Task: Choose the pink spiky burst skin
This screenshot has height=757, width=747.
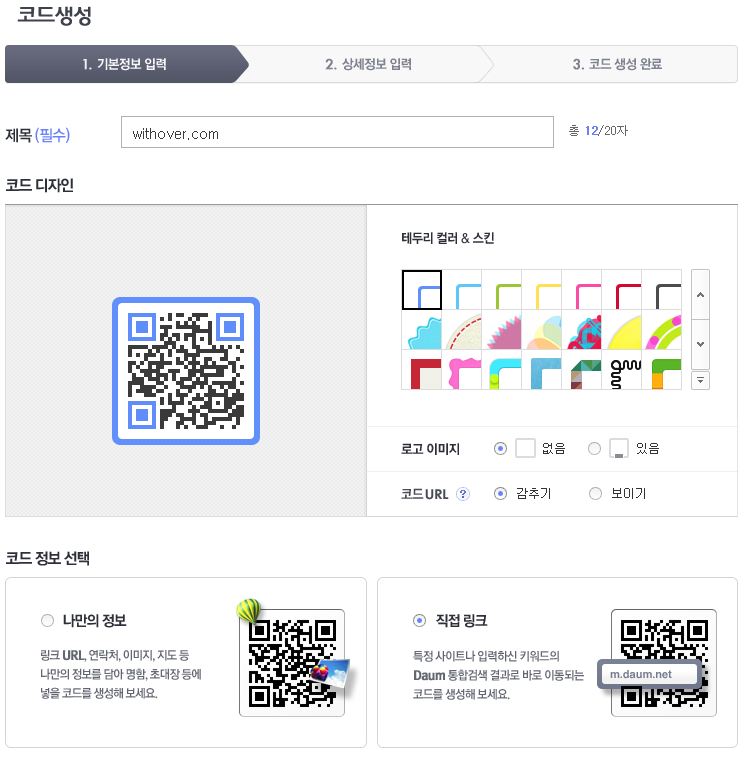Action: point(502,330)
